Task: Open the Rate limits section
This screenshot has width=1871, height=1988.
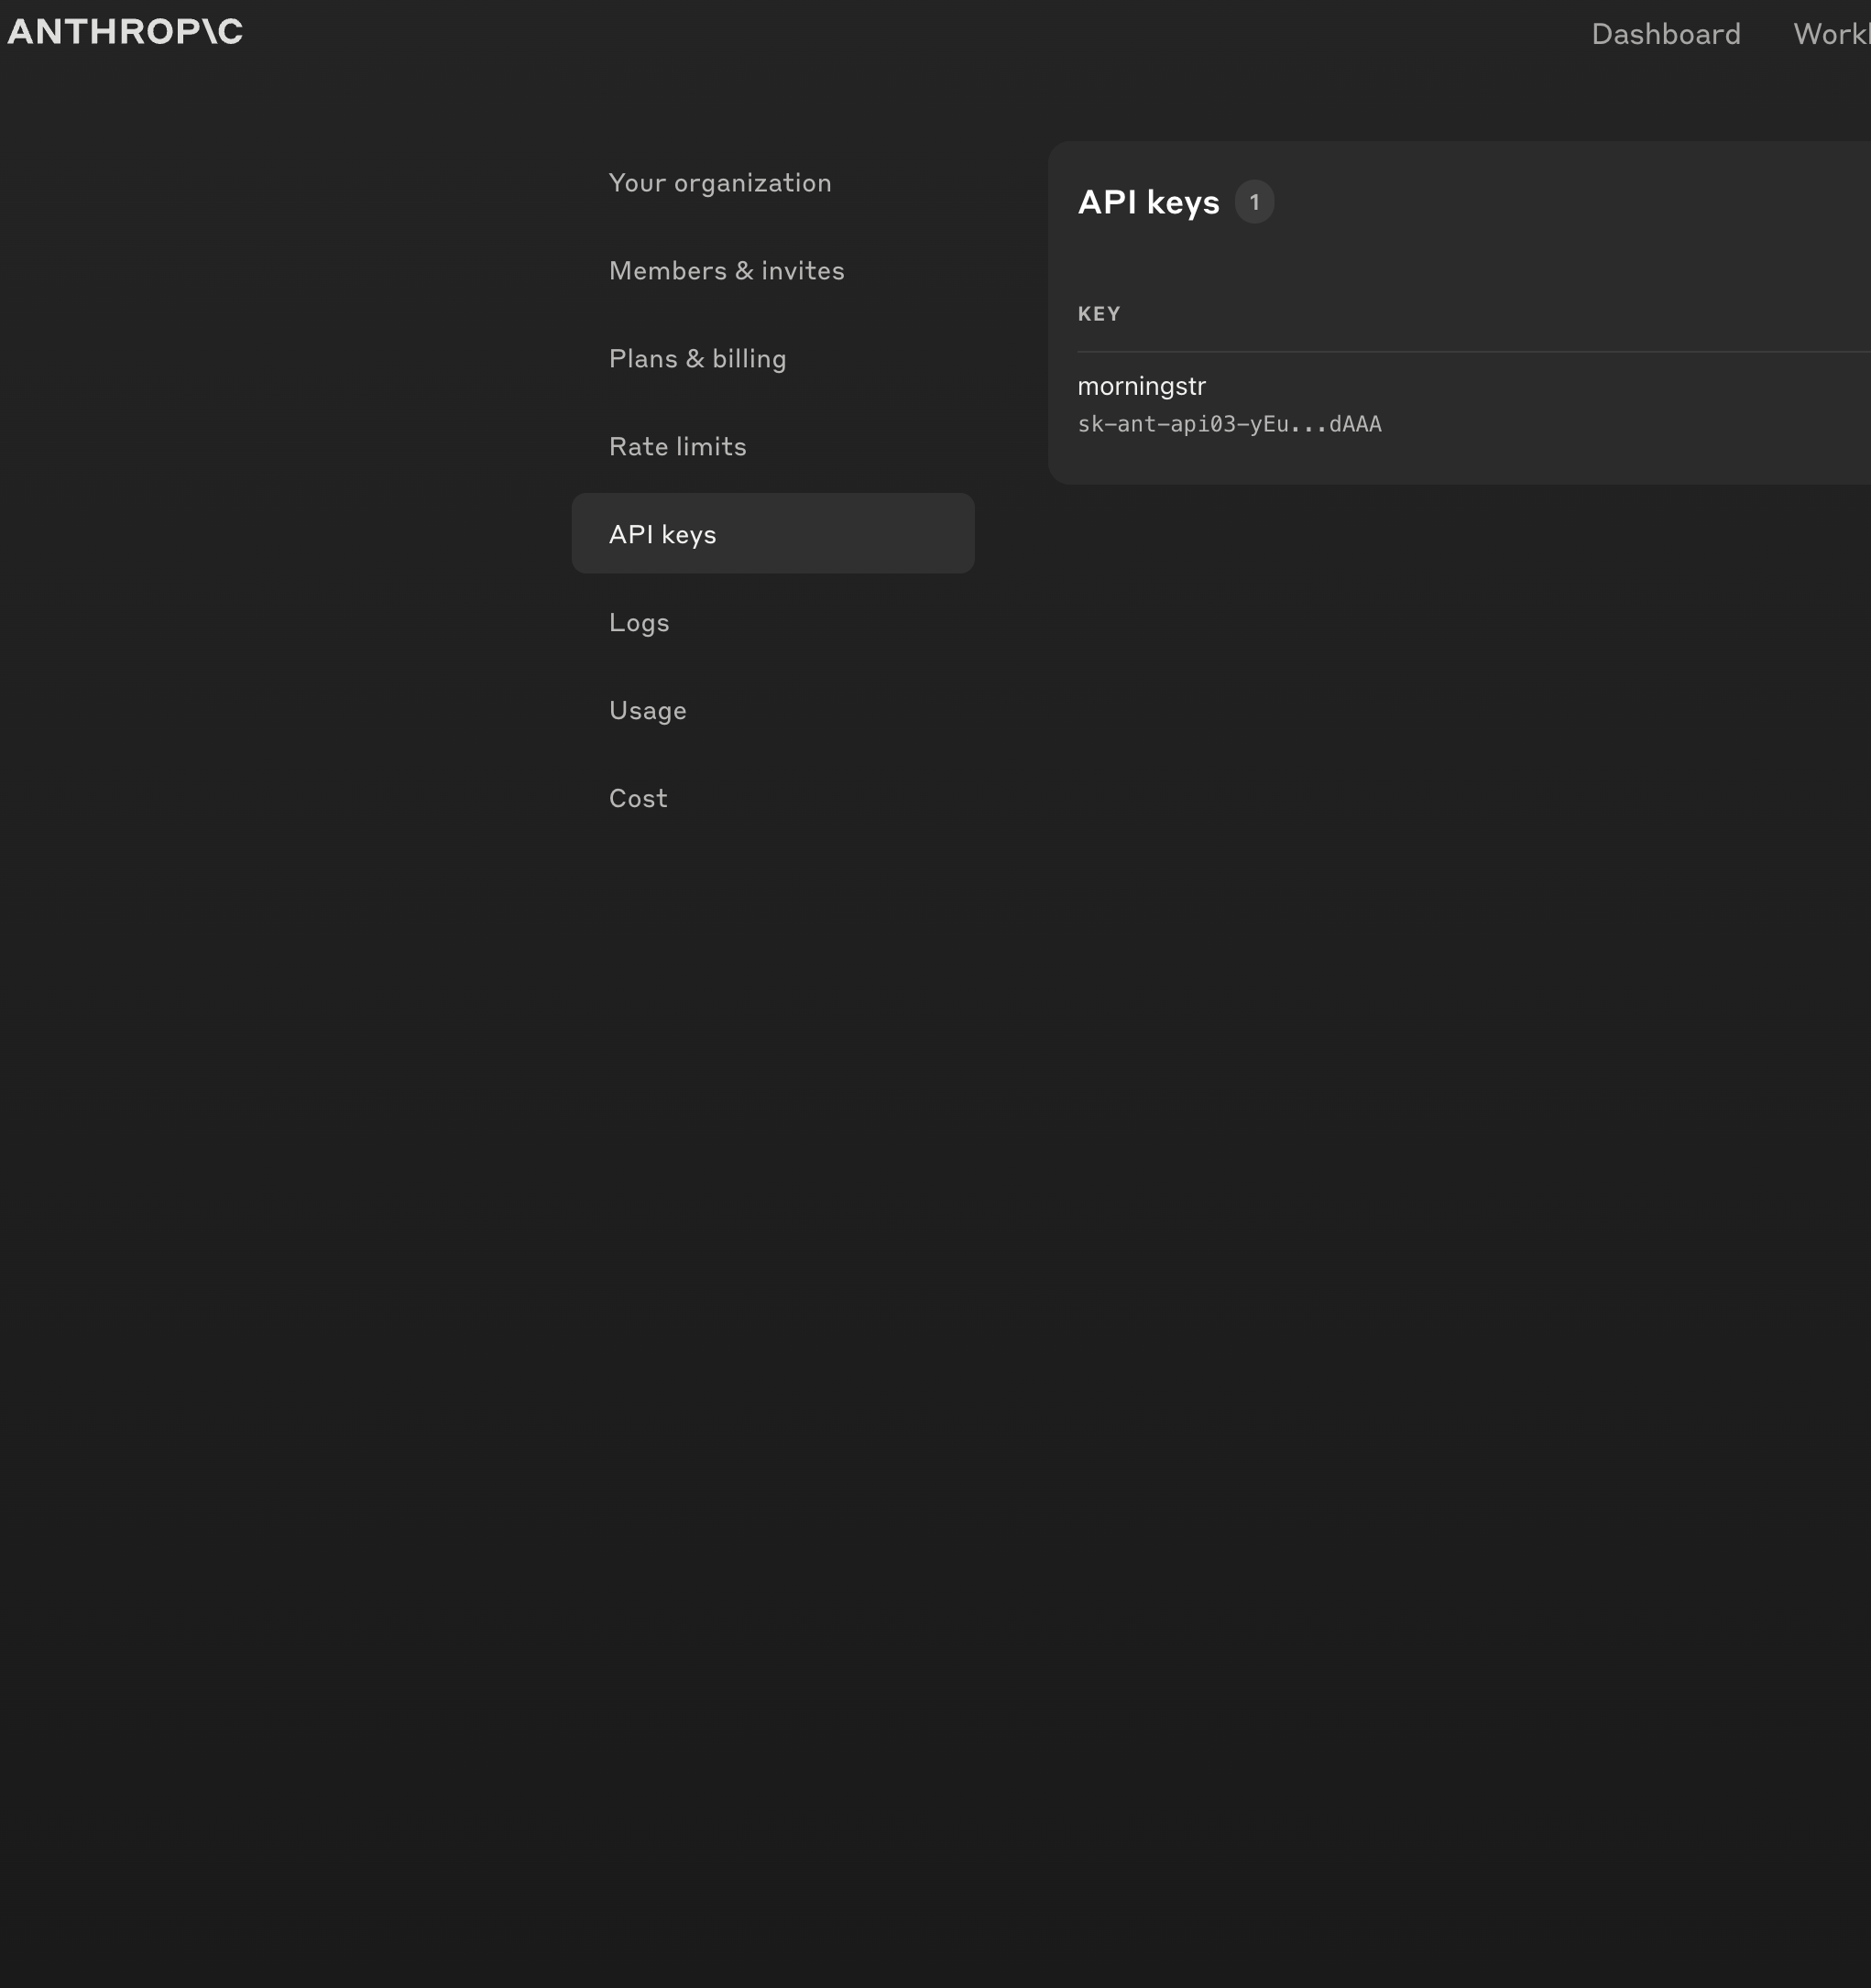Action: coord(677,447)
